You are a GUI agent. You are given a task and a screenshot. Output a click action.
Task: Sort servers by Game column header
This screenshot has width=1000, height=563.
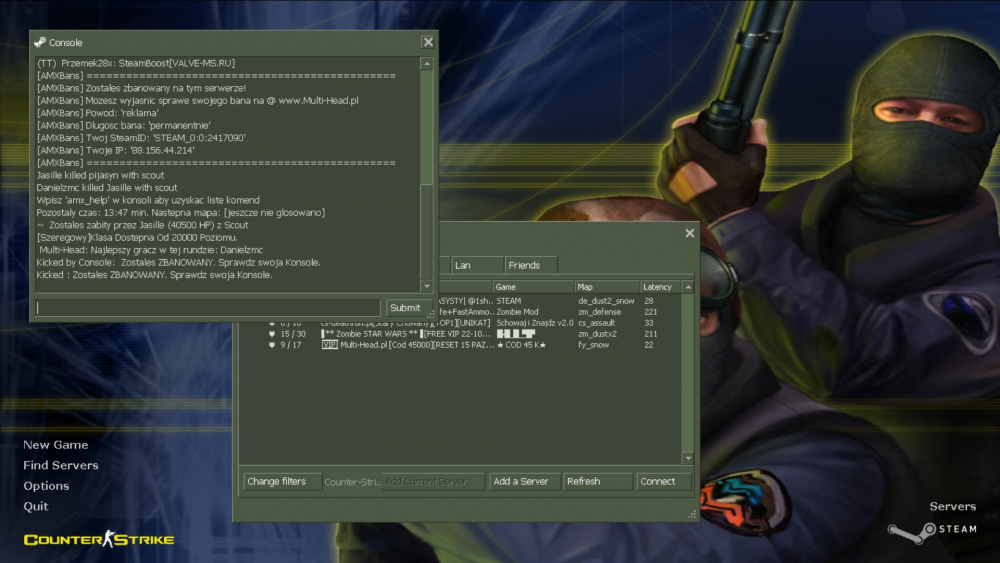click(531, 287)
